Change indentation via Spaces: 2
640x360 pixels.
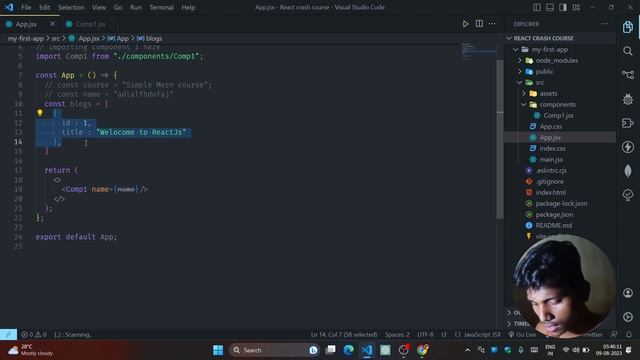pyautogui.click(x=397, y=334)
